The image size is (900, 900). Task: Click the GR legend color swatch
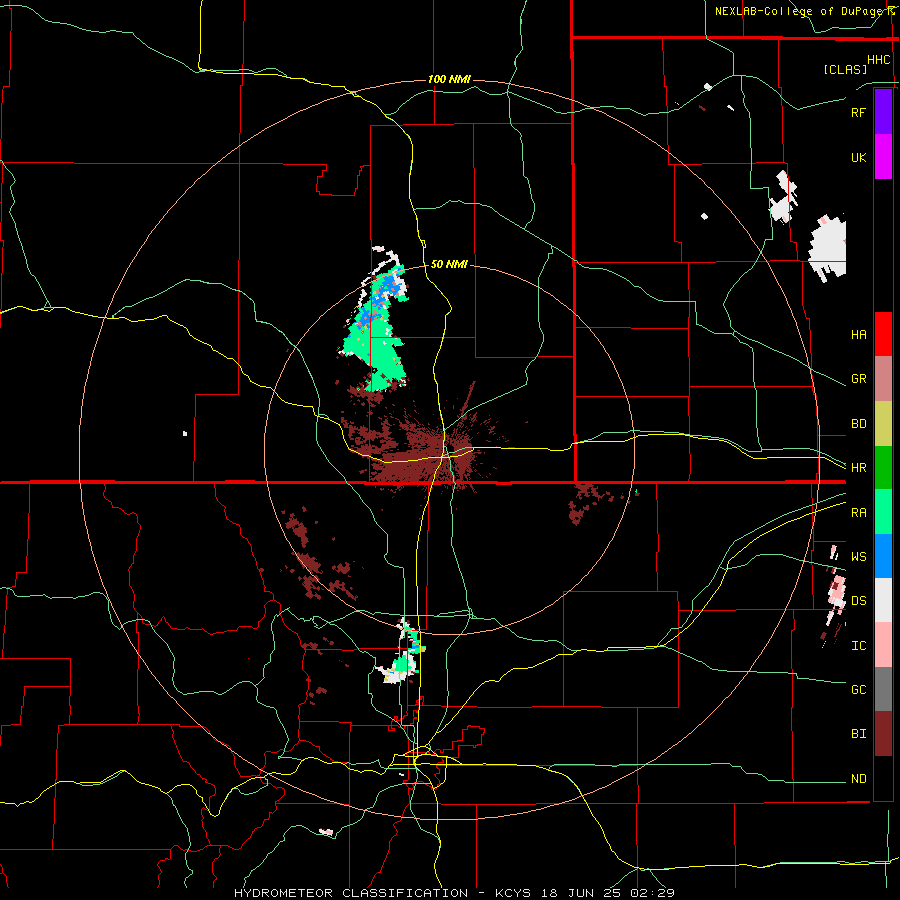point(883,379)
